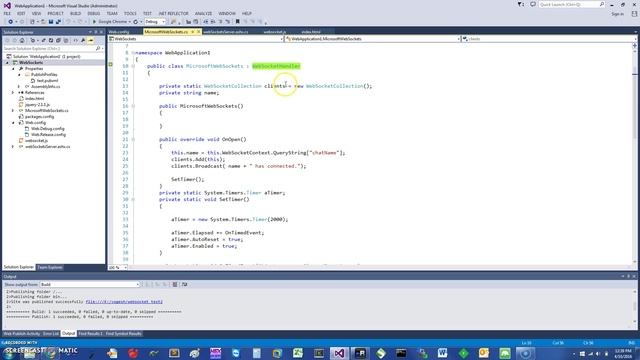Toggle word wrap in Output toolbar
Image resolution: width=640 pixels, height=360 pixels.
184,284
